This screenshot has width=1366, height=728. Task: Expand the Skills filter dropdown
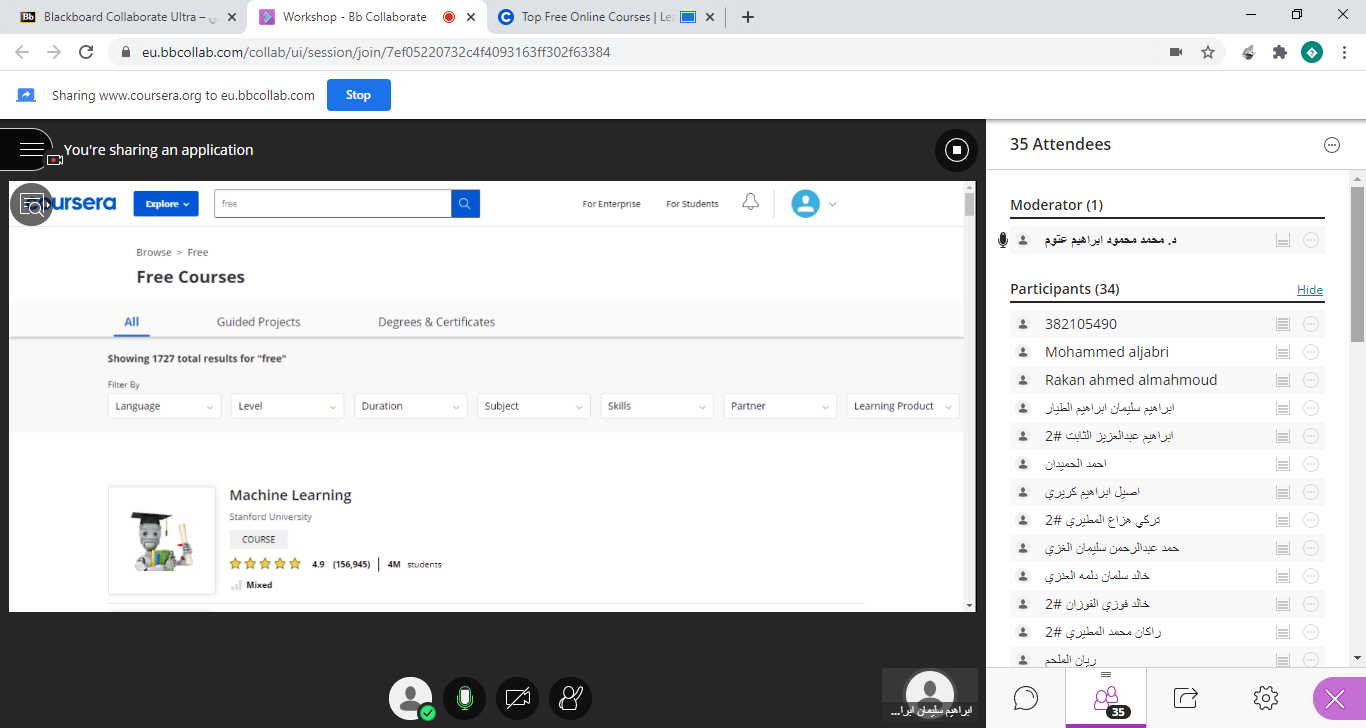(658, 406)
